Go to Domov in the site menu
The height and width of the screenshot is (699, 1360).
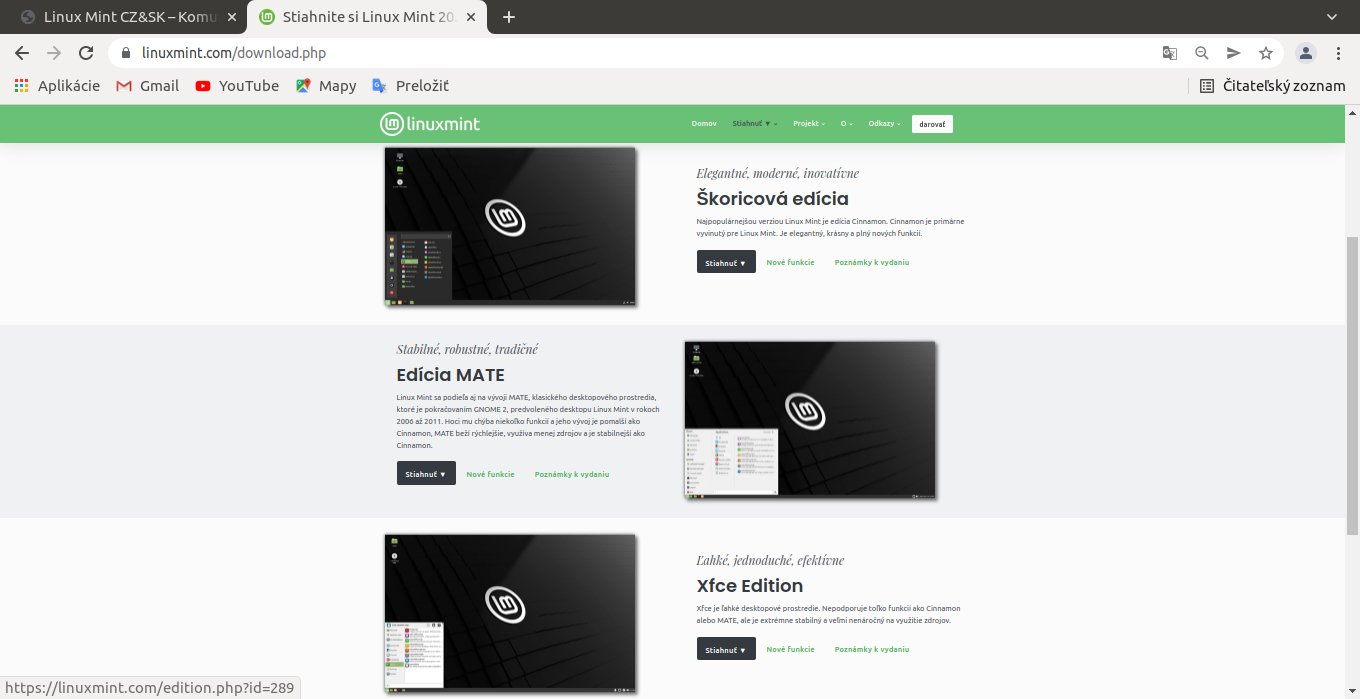point(704,124)
